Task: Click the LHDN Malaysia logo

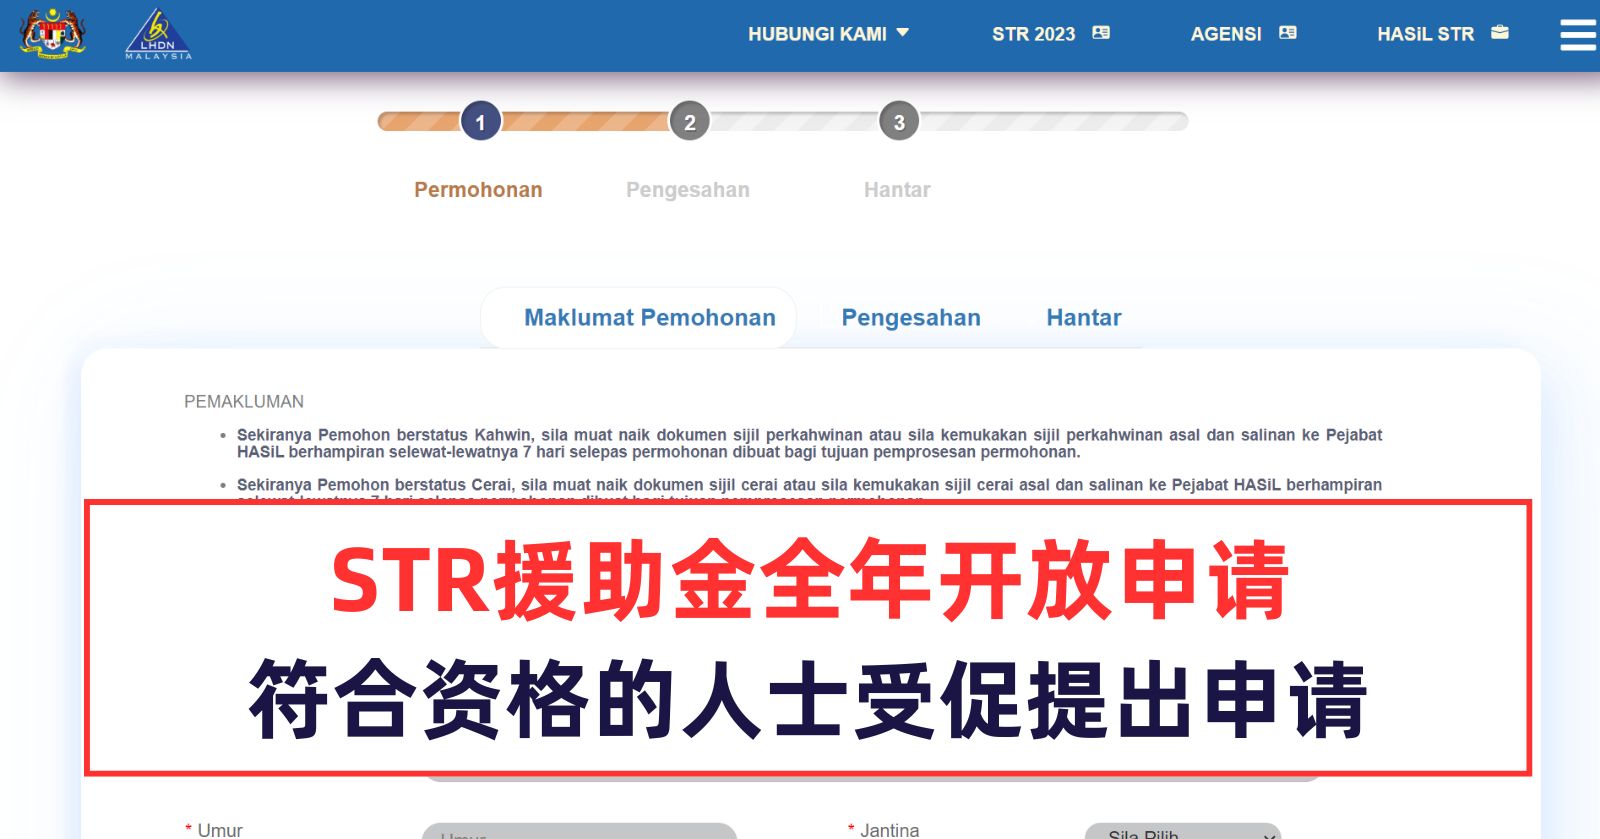Action: [x=158, y=35]
